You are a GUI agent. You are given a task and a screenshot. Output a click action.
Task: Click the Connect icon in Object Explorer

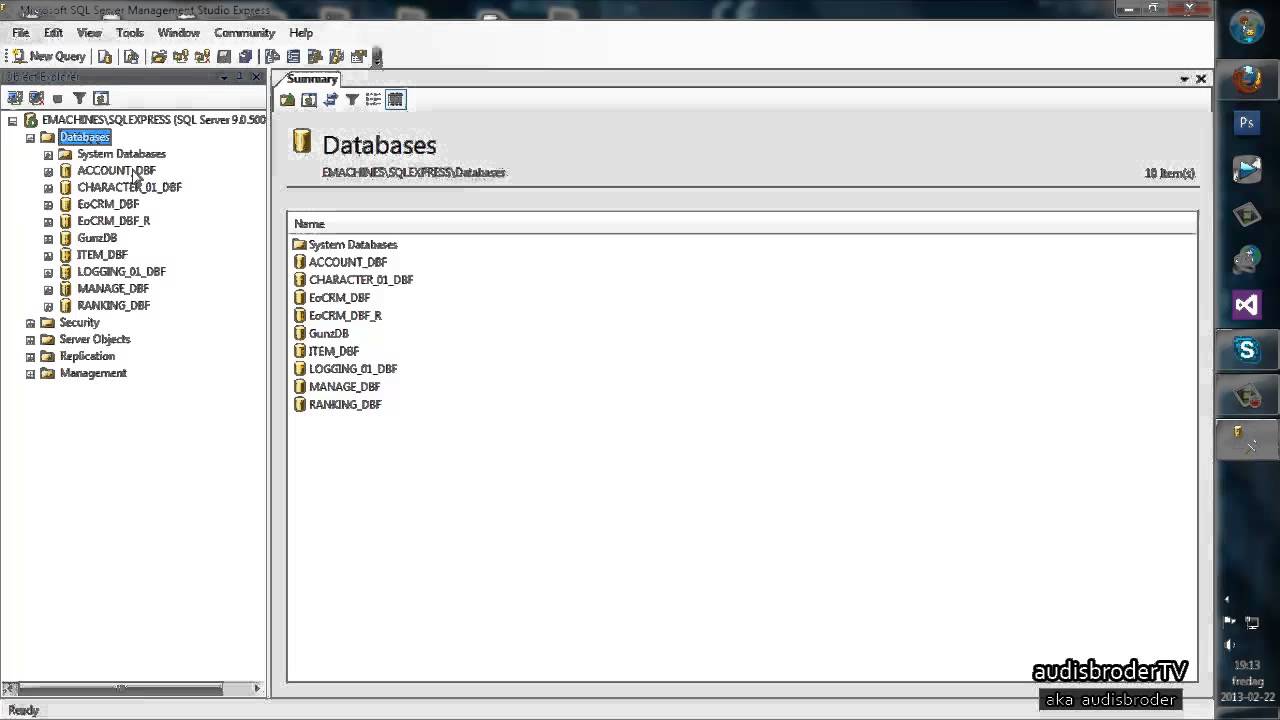15,98
